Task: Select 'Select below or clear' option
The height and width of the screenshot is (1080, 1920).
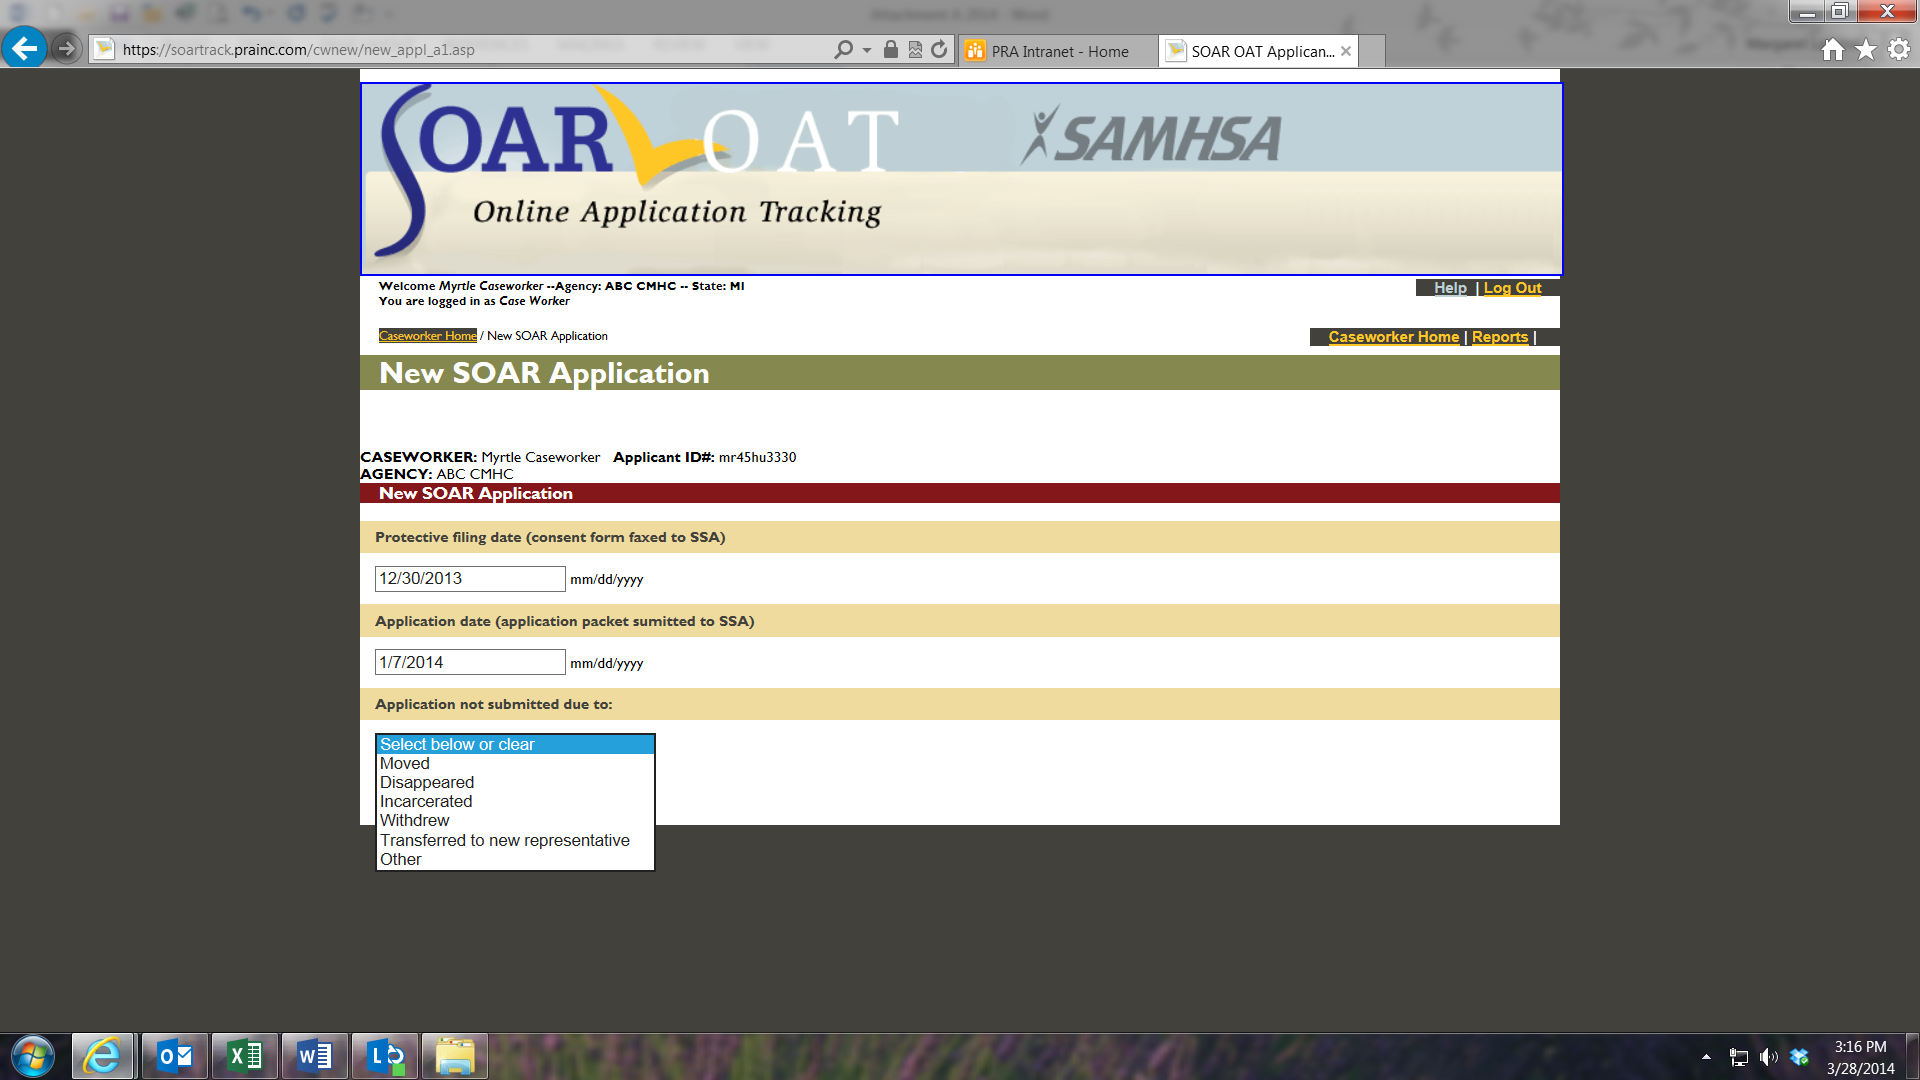Action: (x=457, y=745)
